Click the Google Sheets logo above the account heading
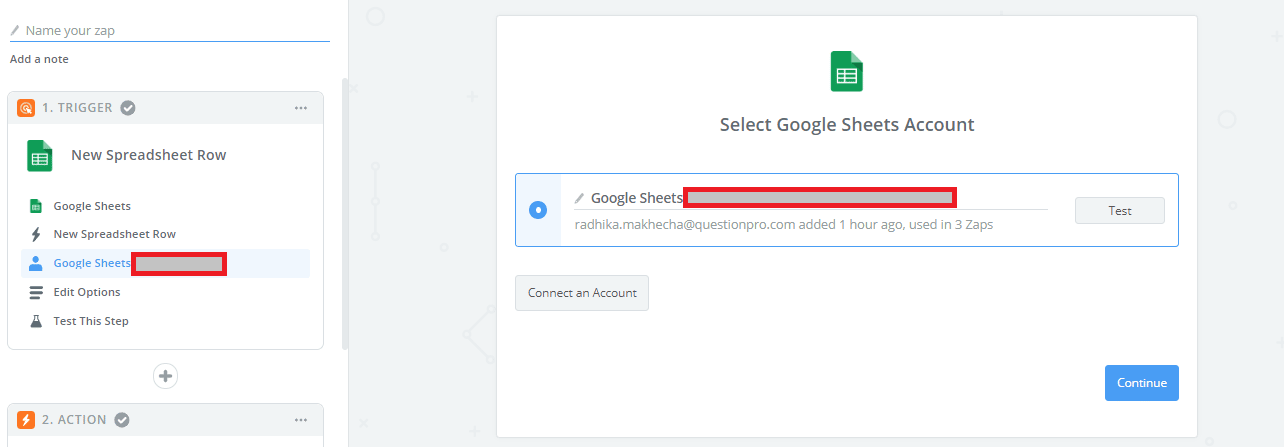 pyautogui.click(x=847, y=72)
